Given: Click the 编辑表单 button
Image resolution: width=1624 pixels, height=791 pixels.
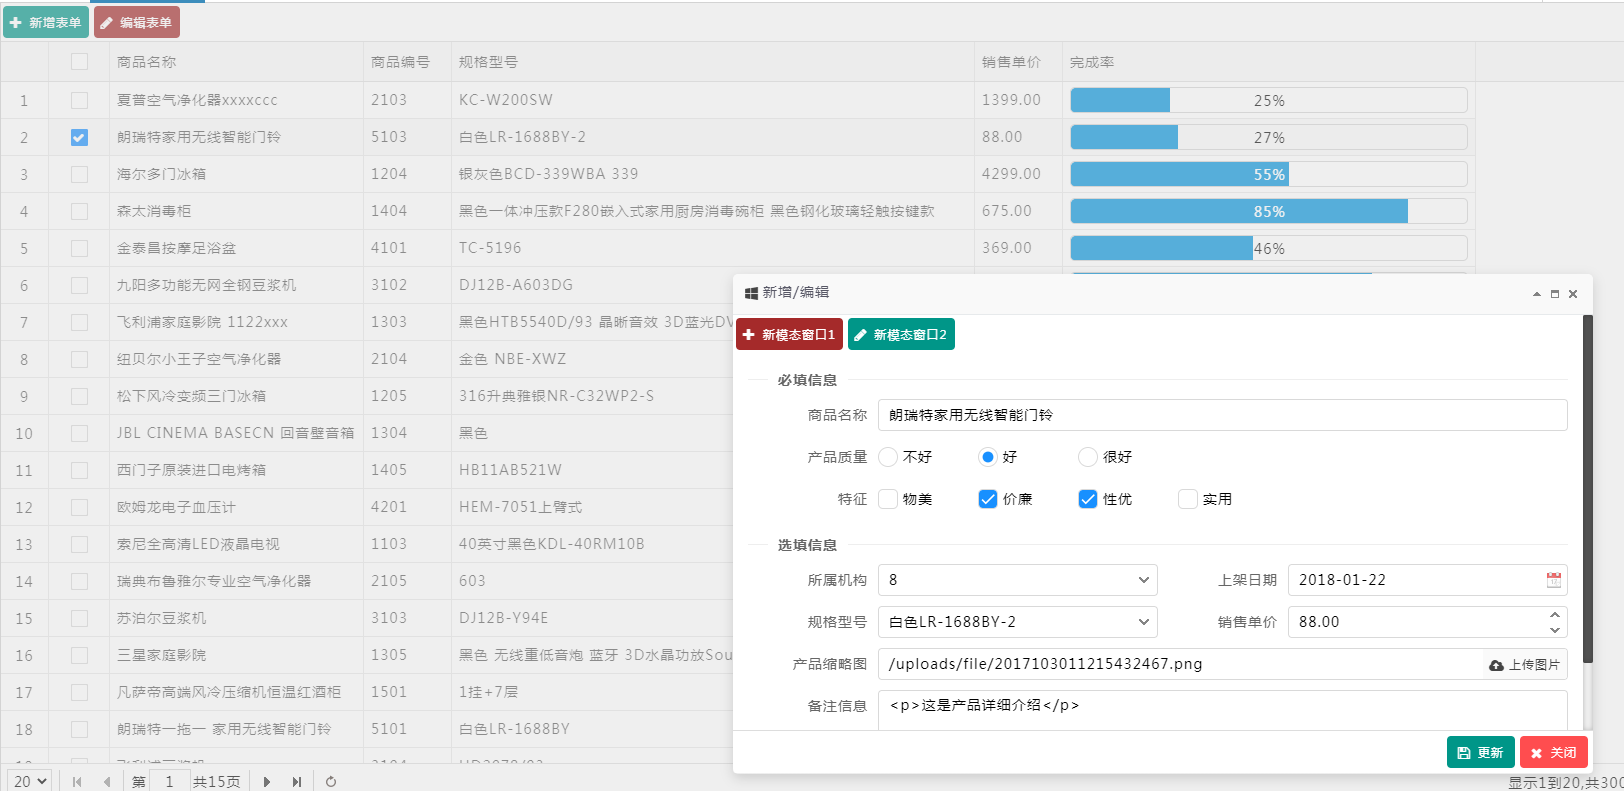Looking at the screenshot, I should coord(137,22).
